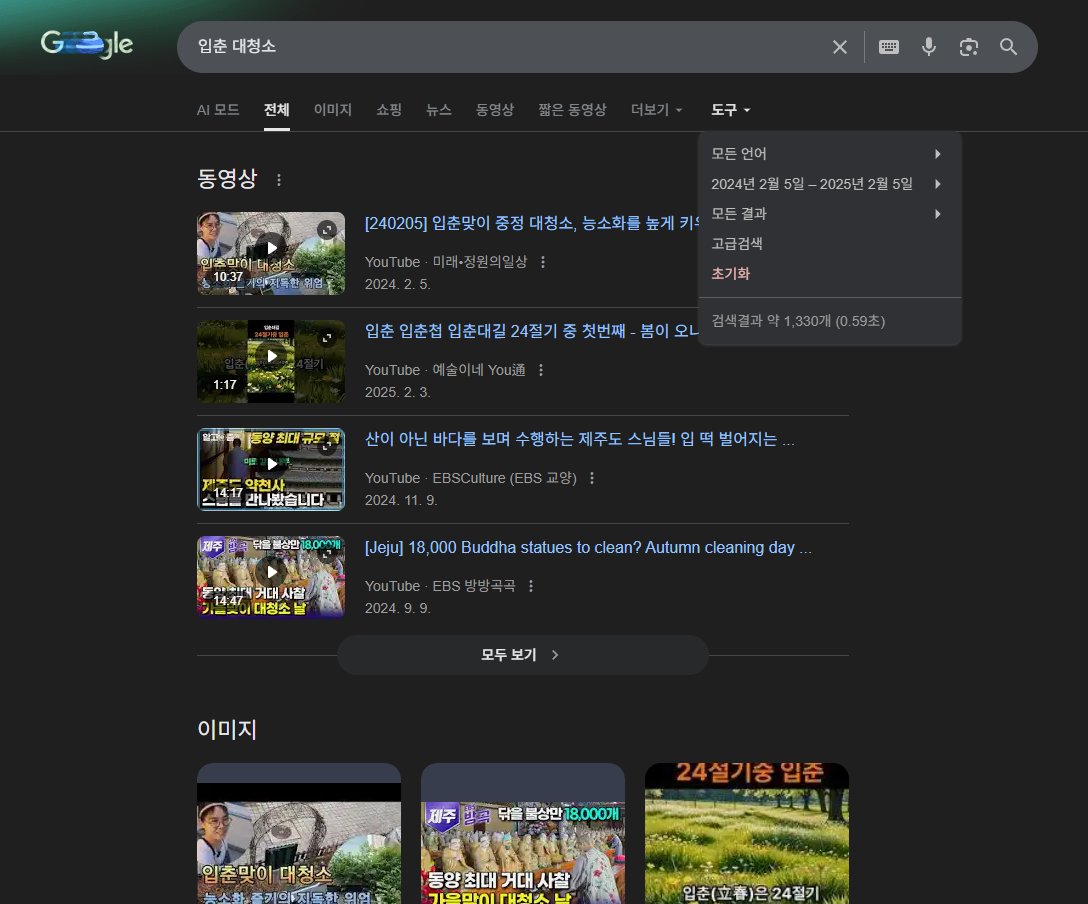
Task: Switch to the 뉴스 tab
Action: pyautogui.click(x=438, y=110)
